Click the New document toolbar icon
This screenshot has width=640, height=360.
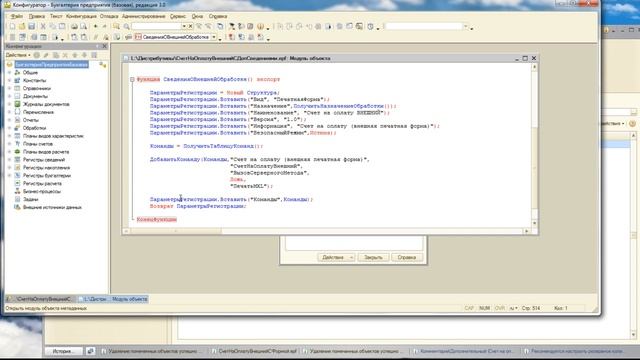[12, 27]
